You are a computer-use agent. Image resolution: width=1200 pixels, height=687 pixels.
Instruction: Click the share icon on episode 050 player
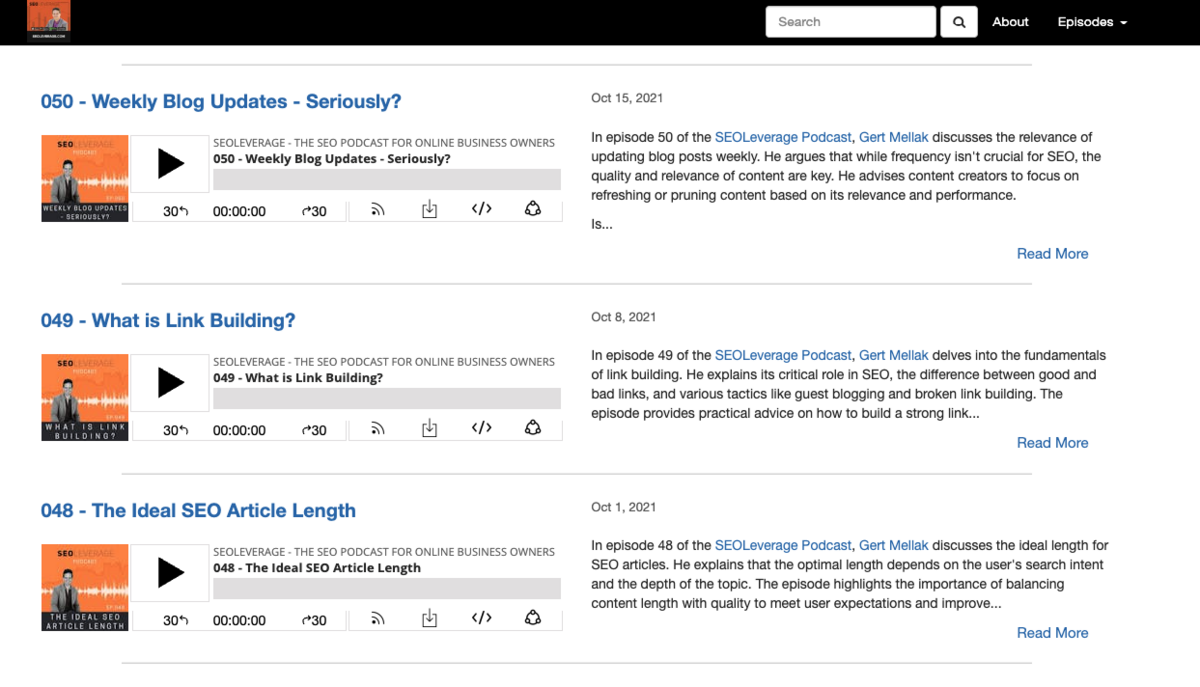click(x=533, y=208)
